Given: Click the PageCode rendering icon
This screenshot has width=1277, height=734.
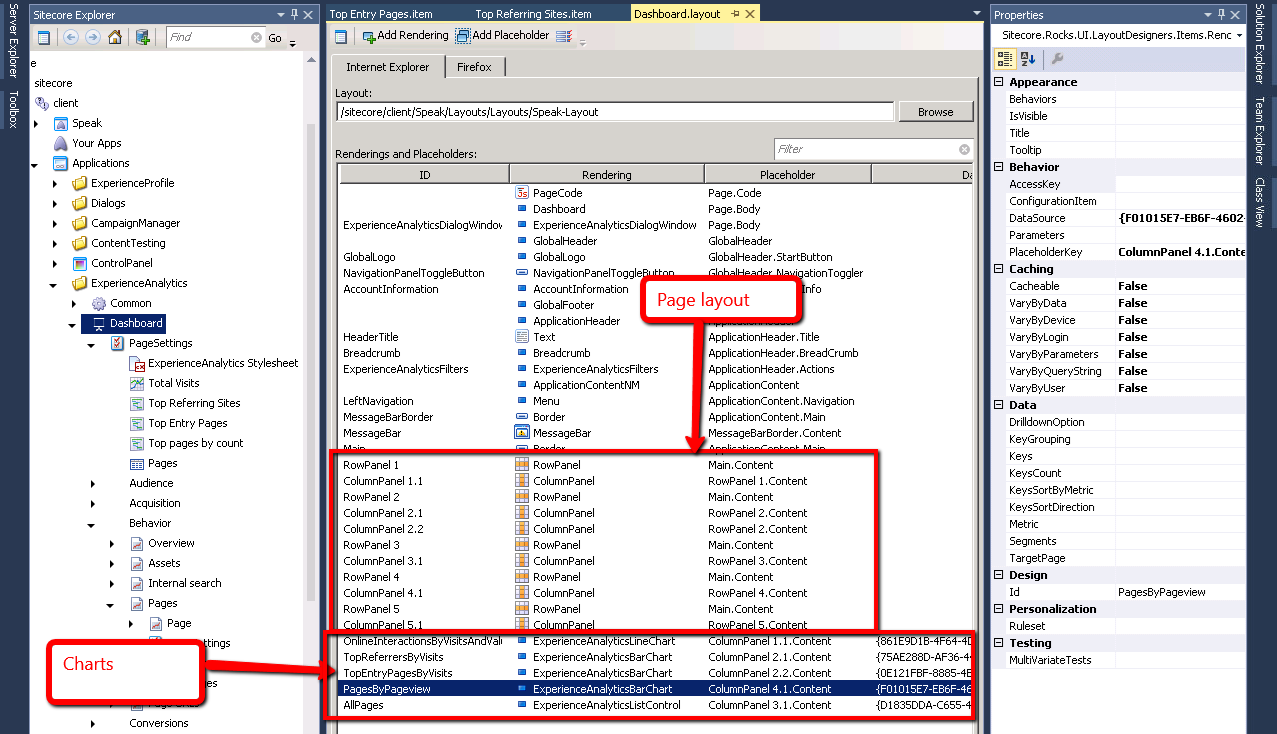Looking at the screenshot, I should [x=521, y=193].
